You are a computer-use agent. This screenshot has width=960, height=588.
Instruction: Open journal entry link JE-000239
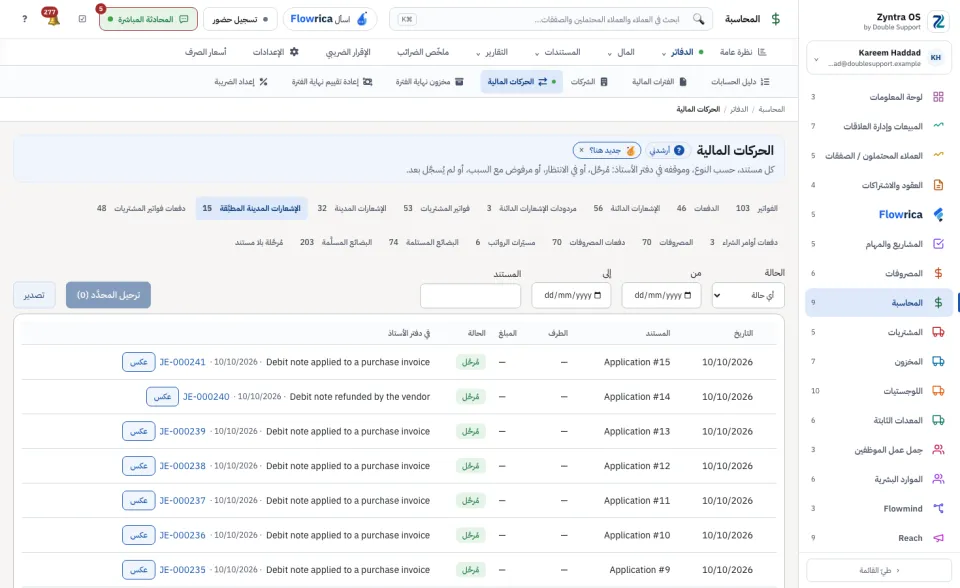[182, 431]
